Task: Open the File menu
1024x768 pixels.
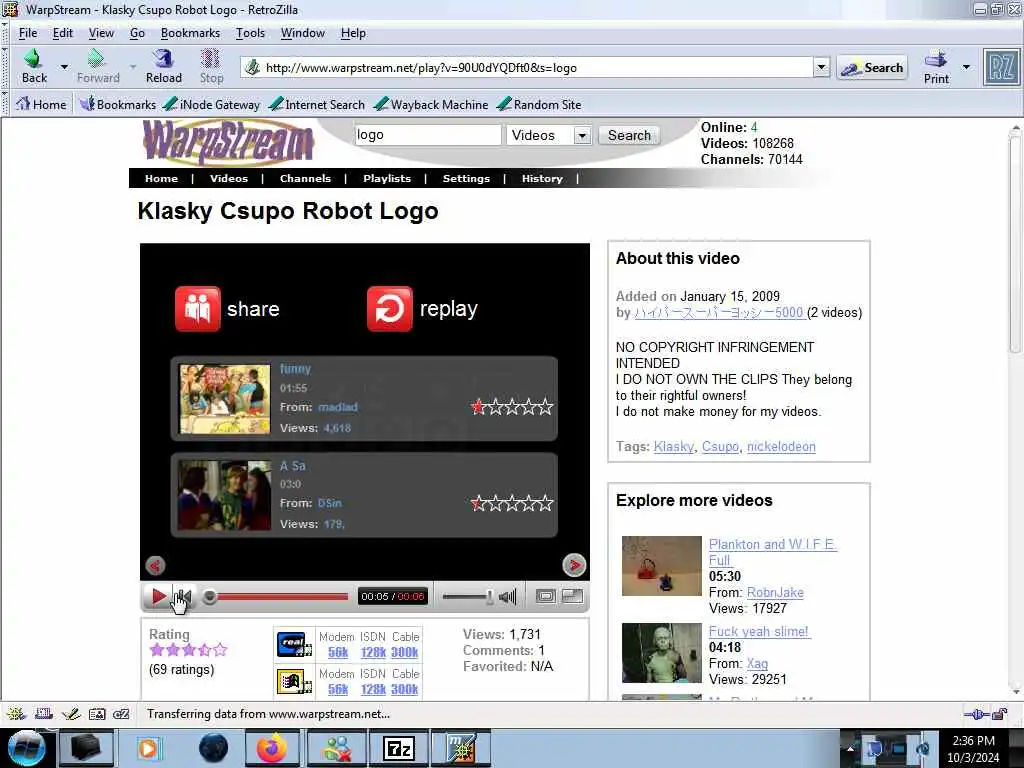Action: click(27, 33)
